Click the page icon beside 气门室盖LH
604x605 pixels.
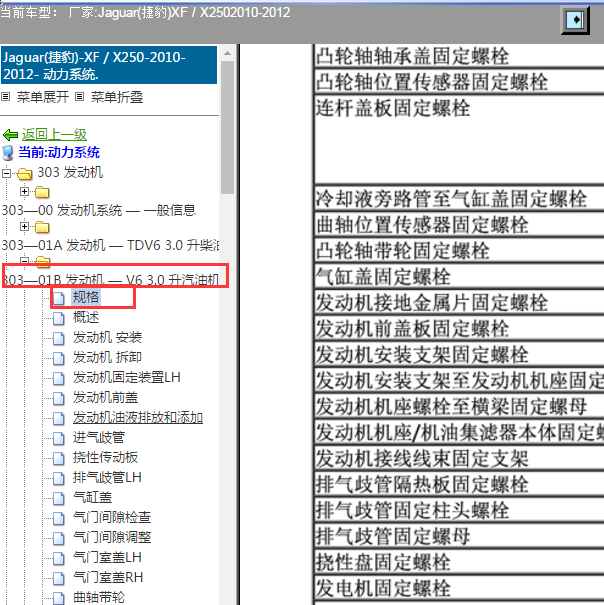pyautogui.click(x=59, y=559)
